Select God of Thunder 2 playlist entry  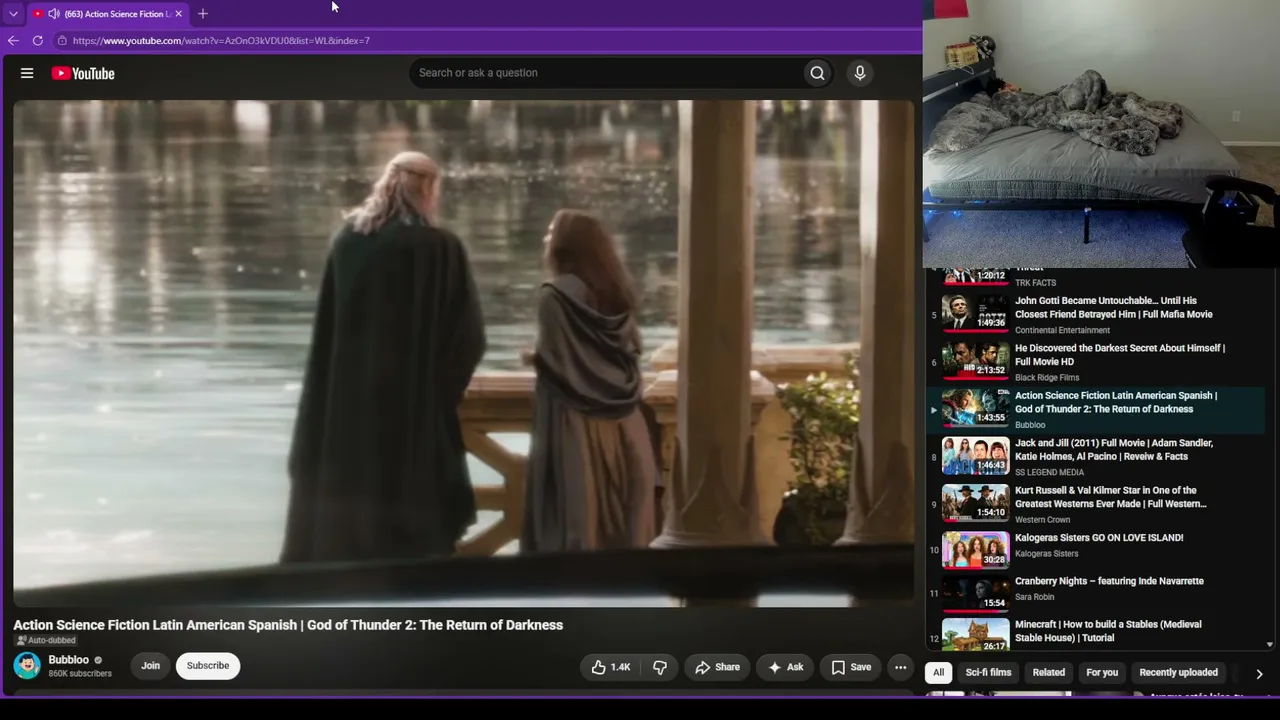point(1095,410)
